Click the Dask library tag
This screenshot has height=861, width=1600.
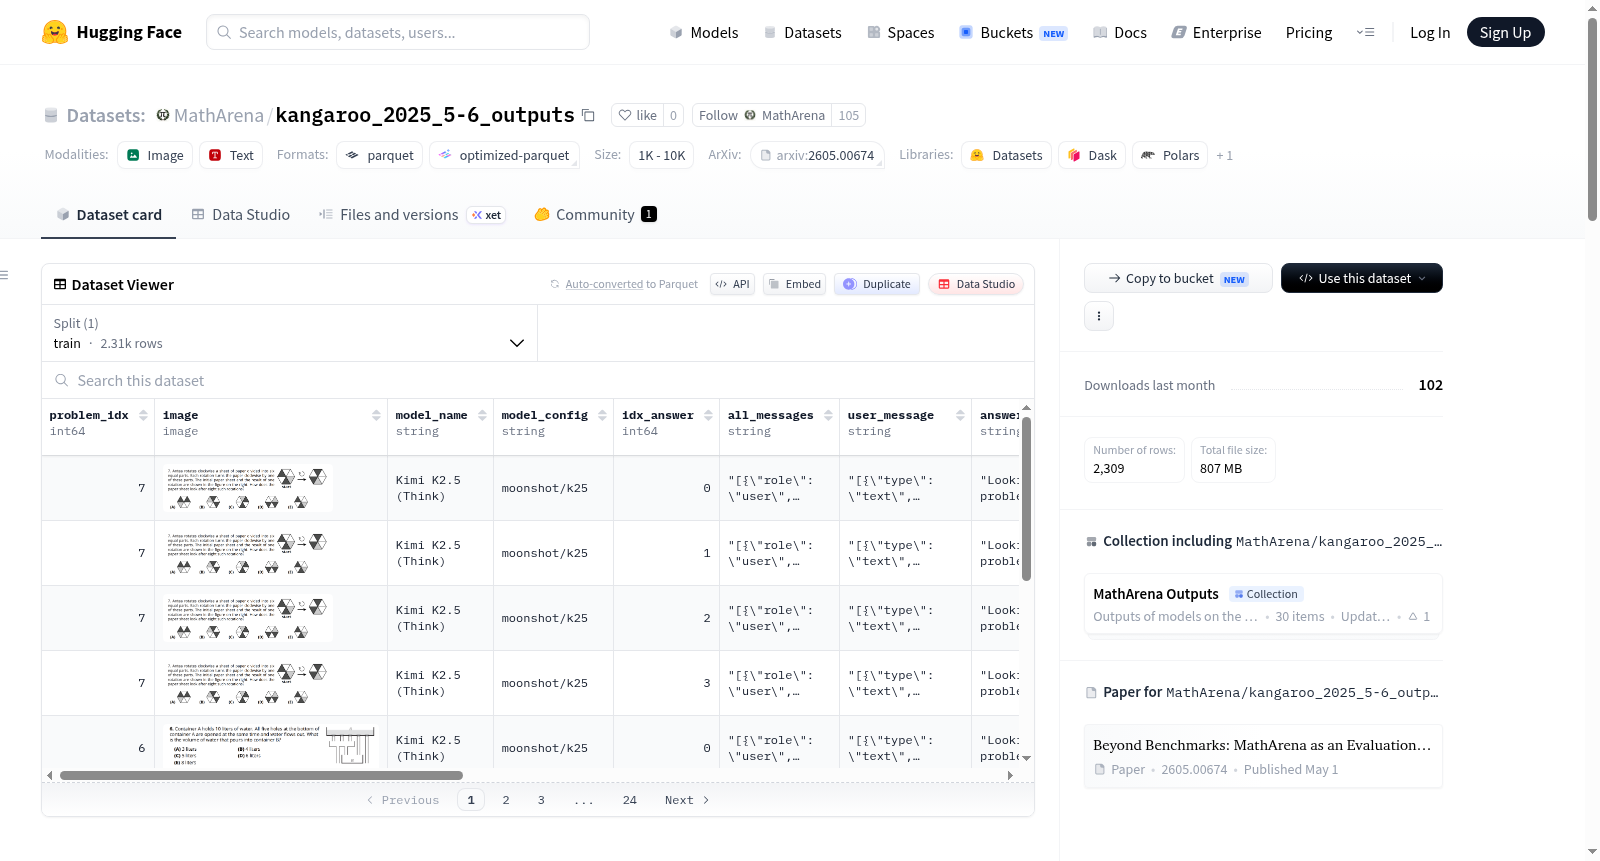[1092, 155]
